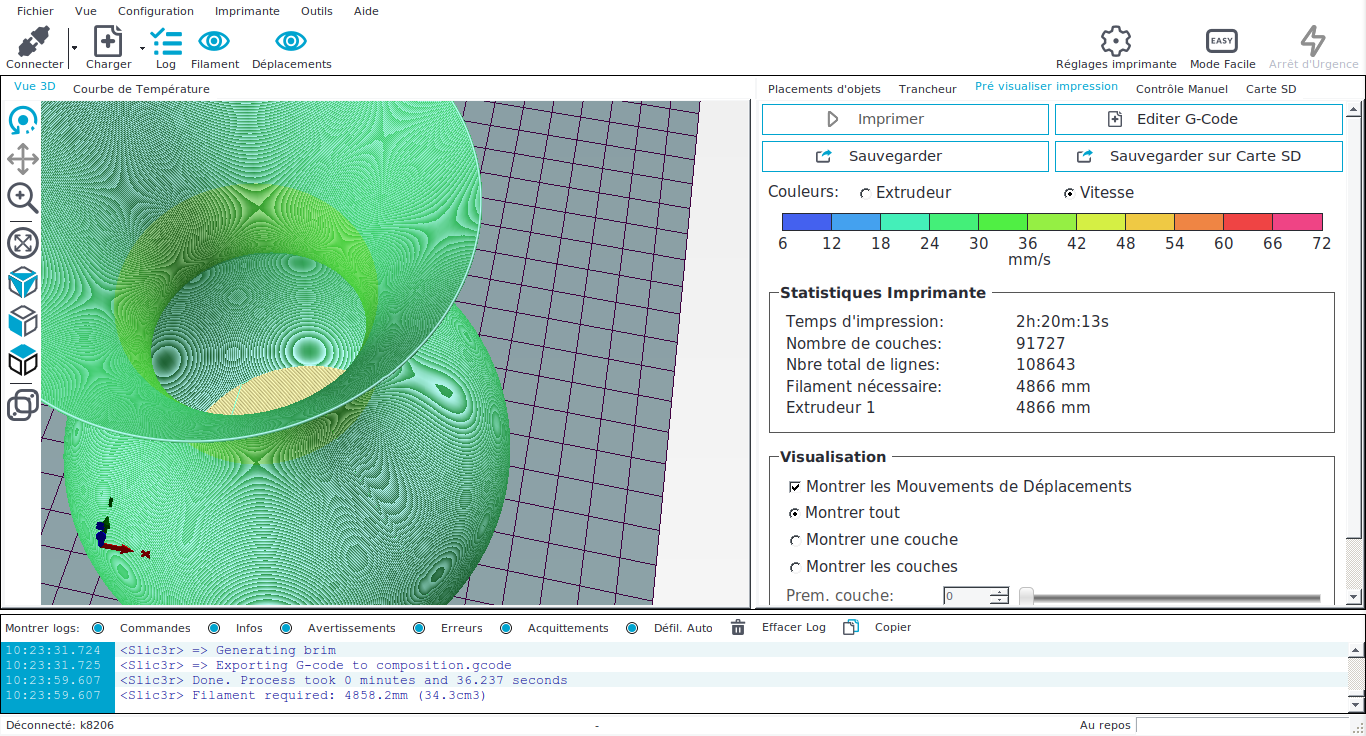Screen dimensions: 1366x736
Task: Open the Vue menu
Action: [86, 11]
